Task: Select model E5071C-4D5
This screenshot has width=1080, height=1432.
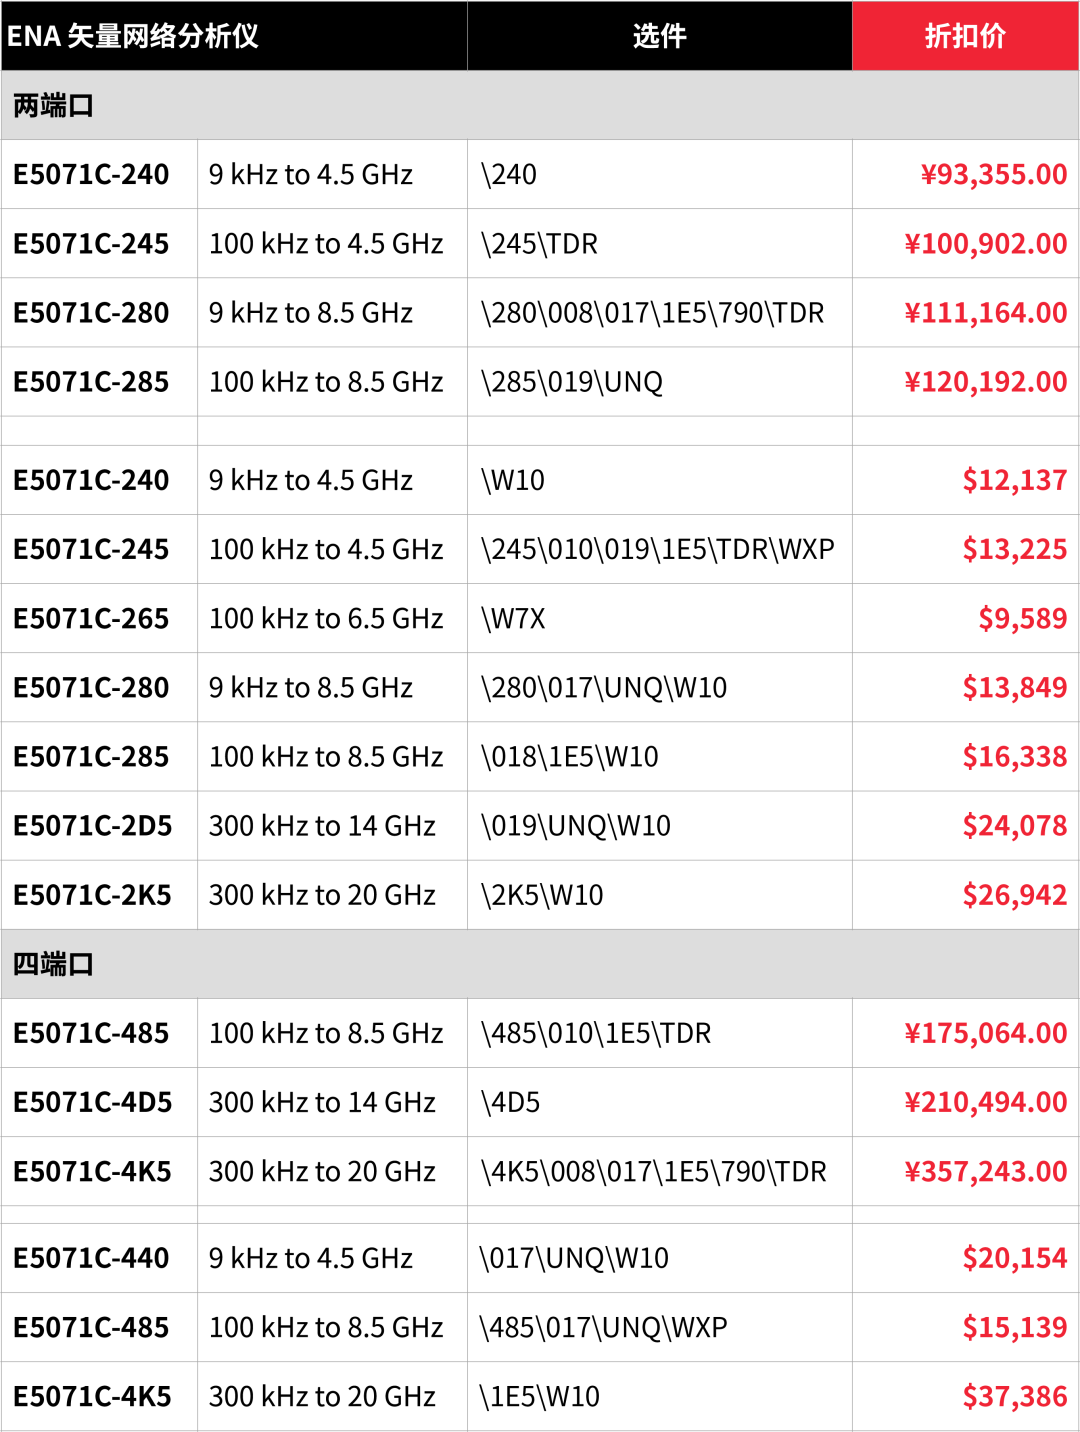Action: [x=93, y=1102]
